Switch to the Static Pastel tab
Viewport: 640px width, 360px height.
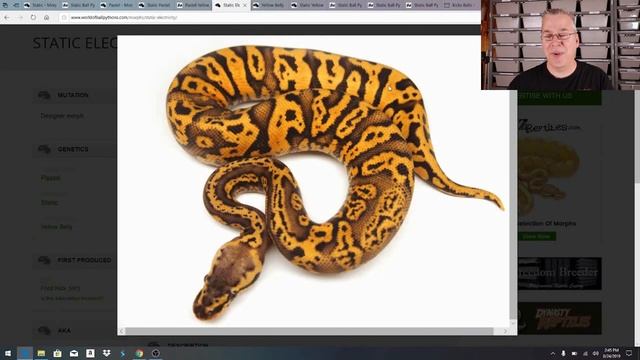(155, 5)
